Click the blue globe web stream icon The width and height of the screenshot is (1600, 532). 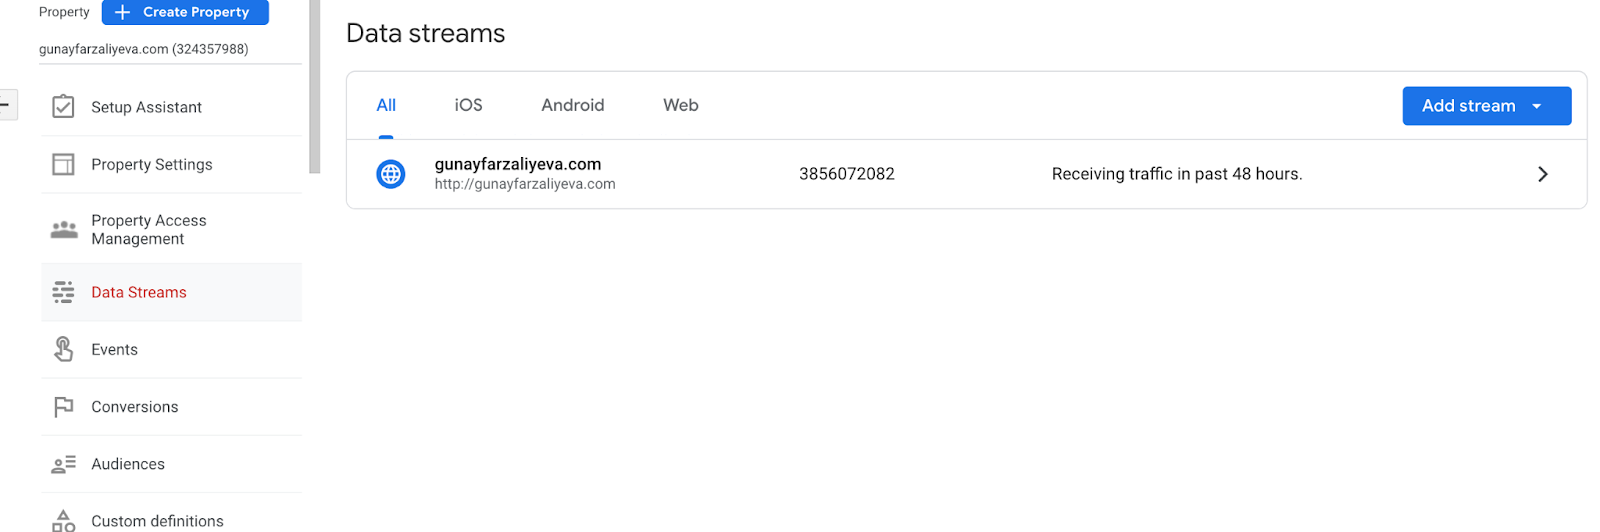pyautogui.click(x=390, y=174)
